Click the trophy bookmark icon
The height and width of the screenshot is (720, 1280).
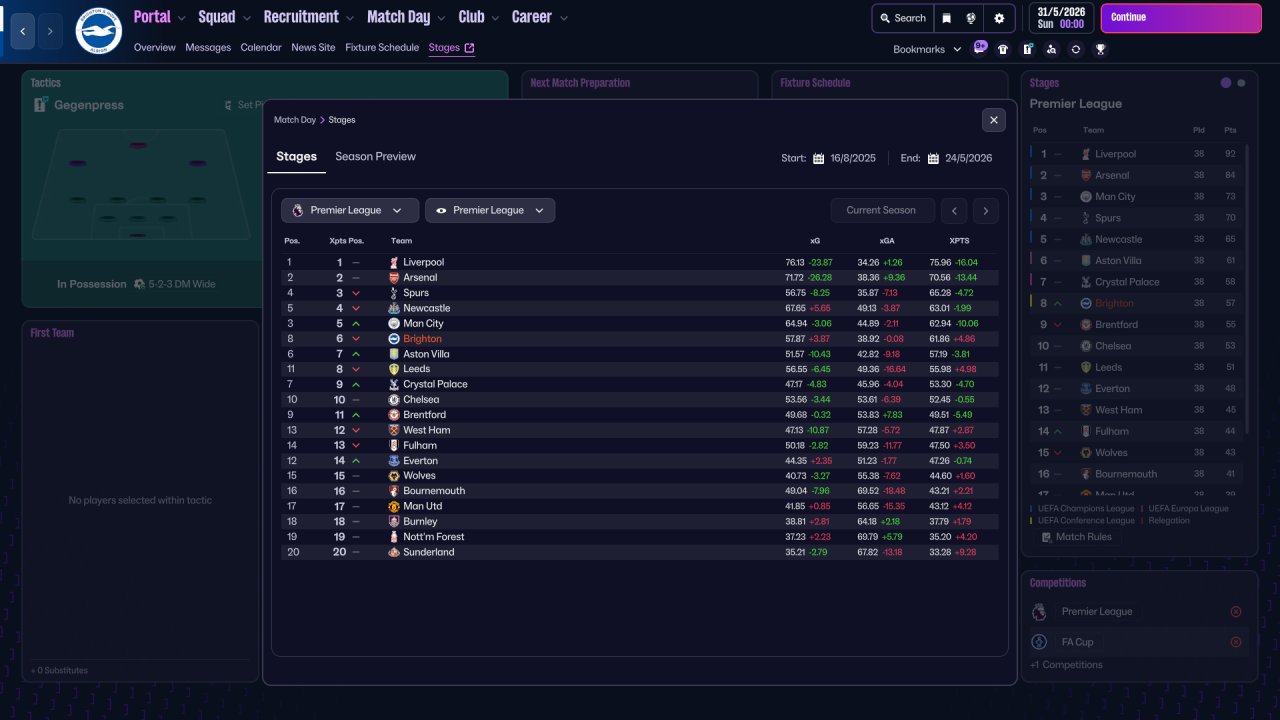[x=1100, y=49]
